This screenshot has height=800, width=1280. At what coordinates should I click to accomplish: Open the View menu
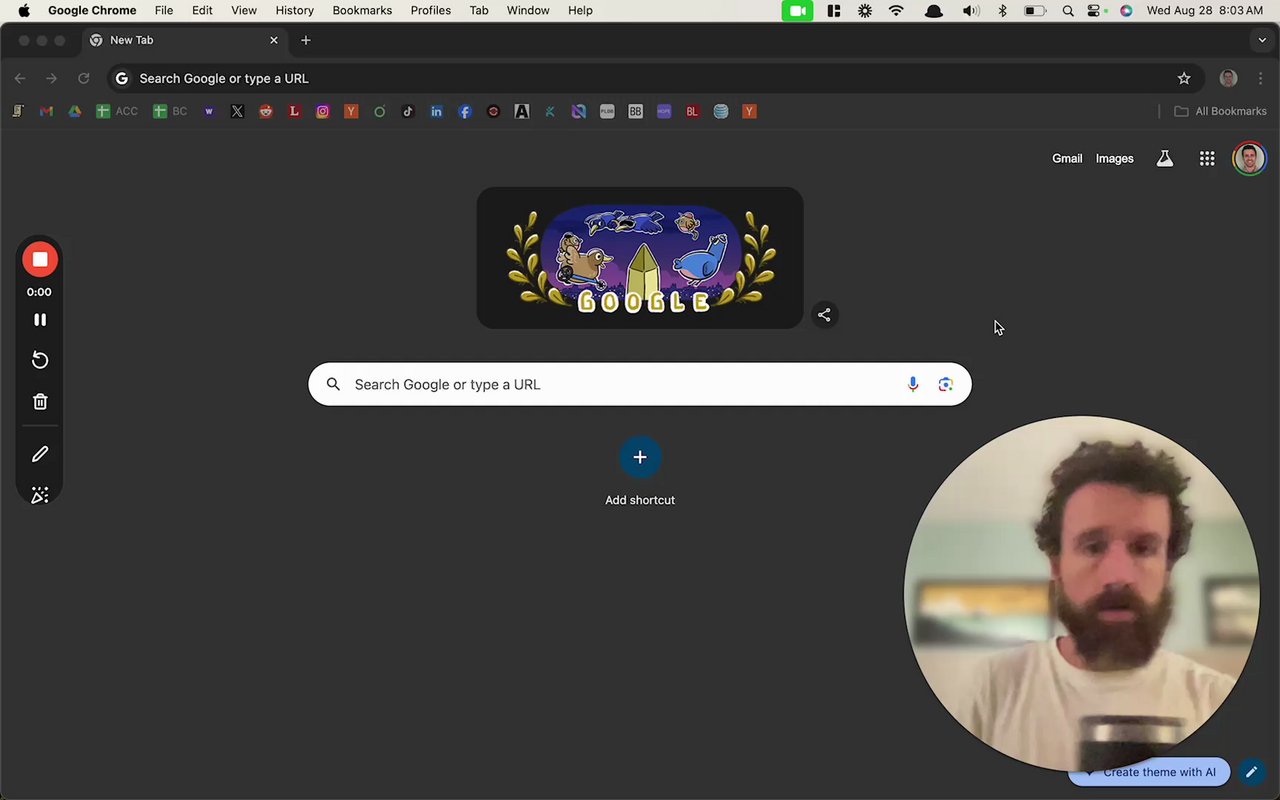tap(244, 10)
